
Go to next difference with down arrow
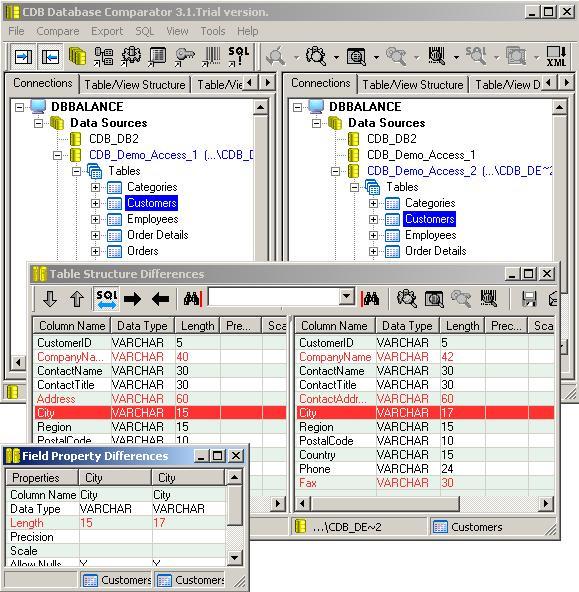pos(50,299)
